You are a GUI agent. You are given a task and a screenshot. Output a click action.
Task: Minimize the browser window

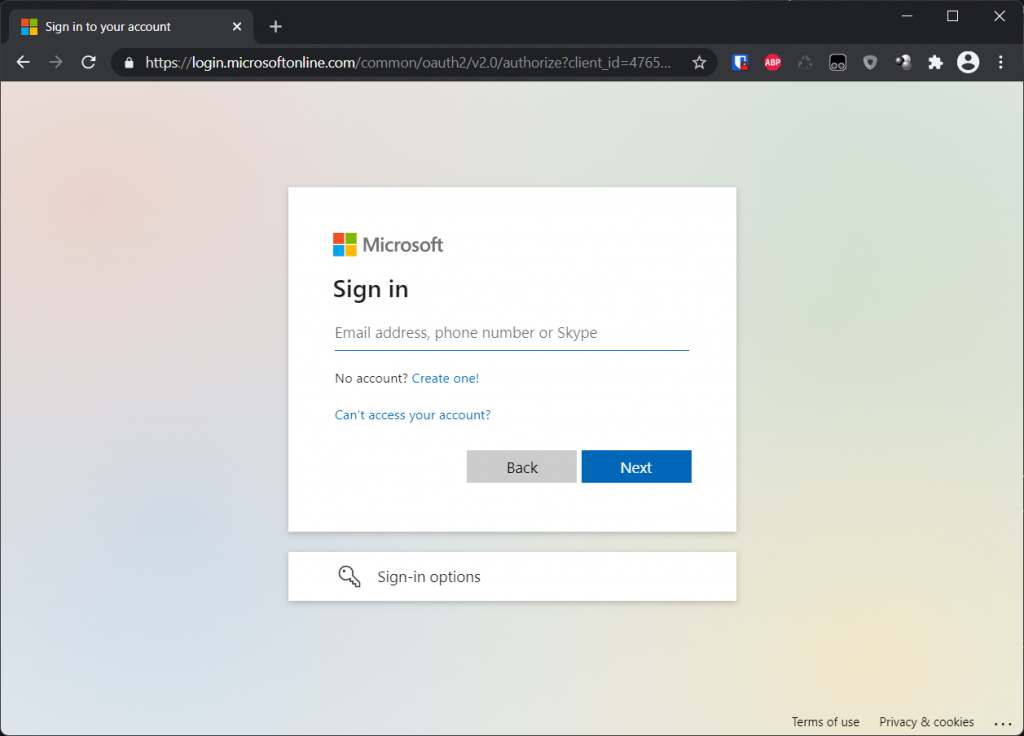907,16
